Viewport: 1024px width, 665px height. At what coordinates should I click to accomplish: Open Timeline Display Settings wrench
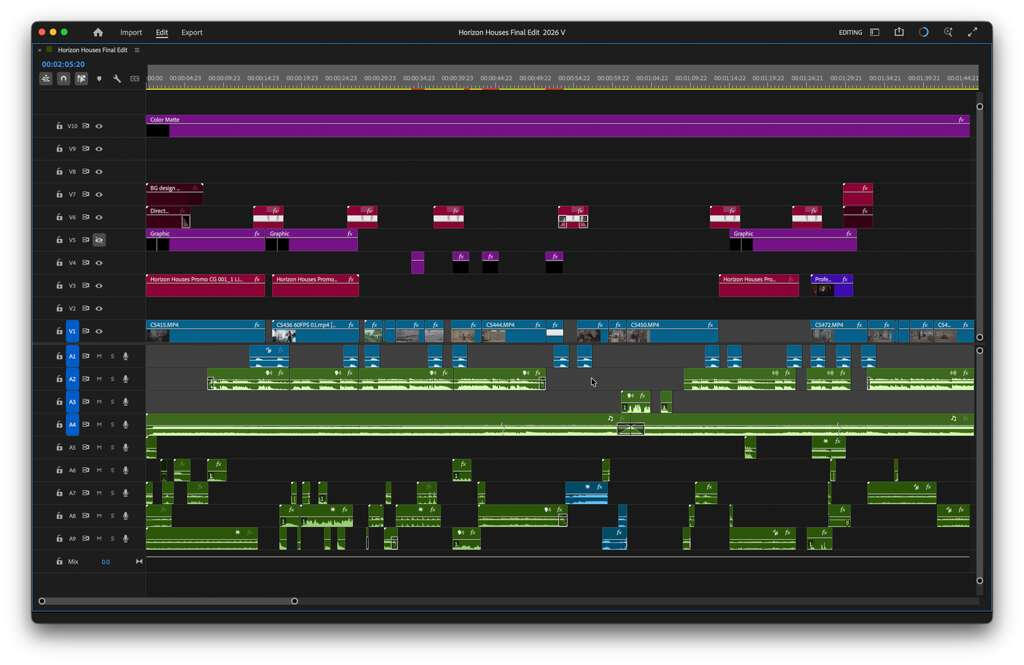[x=117, y=79]
